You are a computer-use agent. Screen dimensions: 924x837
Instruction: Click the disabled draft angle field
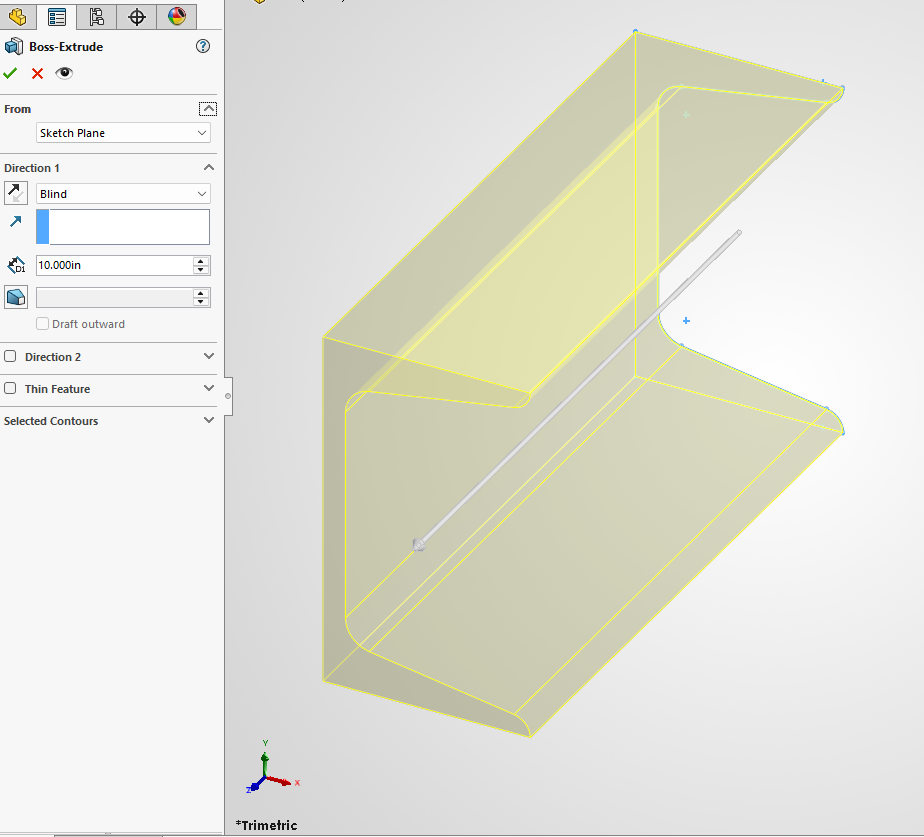click(114, 298)
